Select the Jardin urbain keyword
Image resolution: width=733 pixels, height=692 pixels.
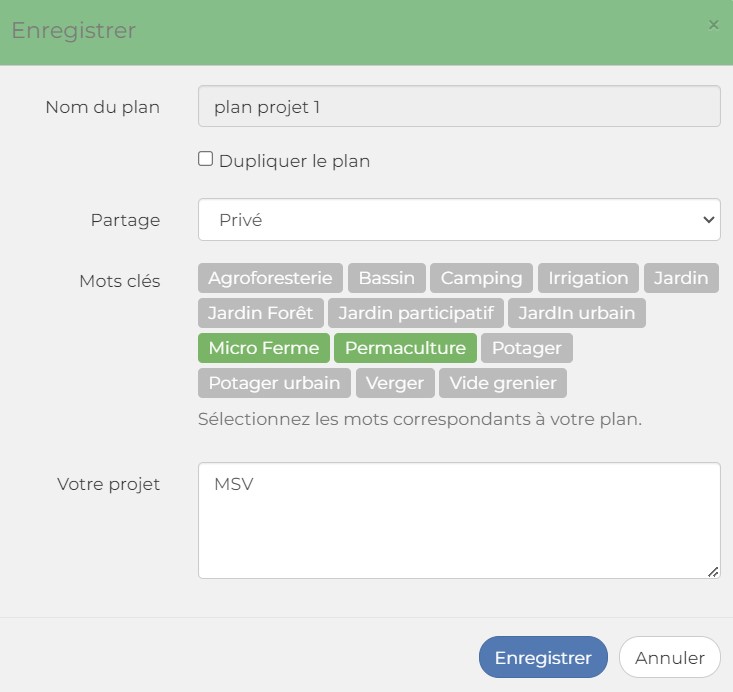coord(577,313)
